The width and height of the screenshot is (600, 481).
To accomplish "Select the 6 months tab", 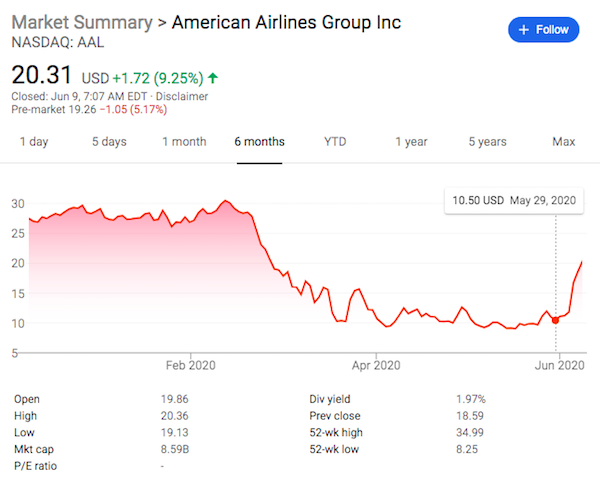I will click(259, 142).
